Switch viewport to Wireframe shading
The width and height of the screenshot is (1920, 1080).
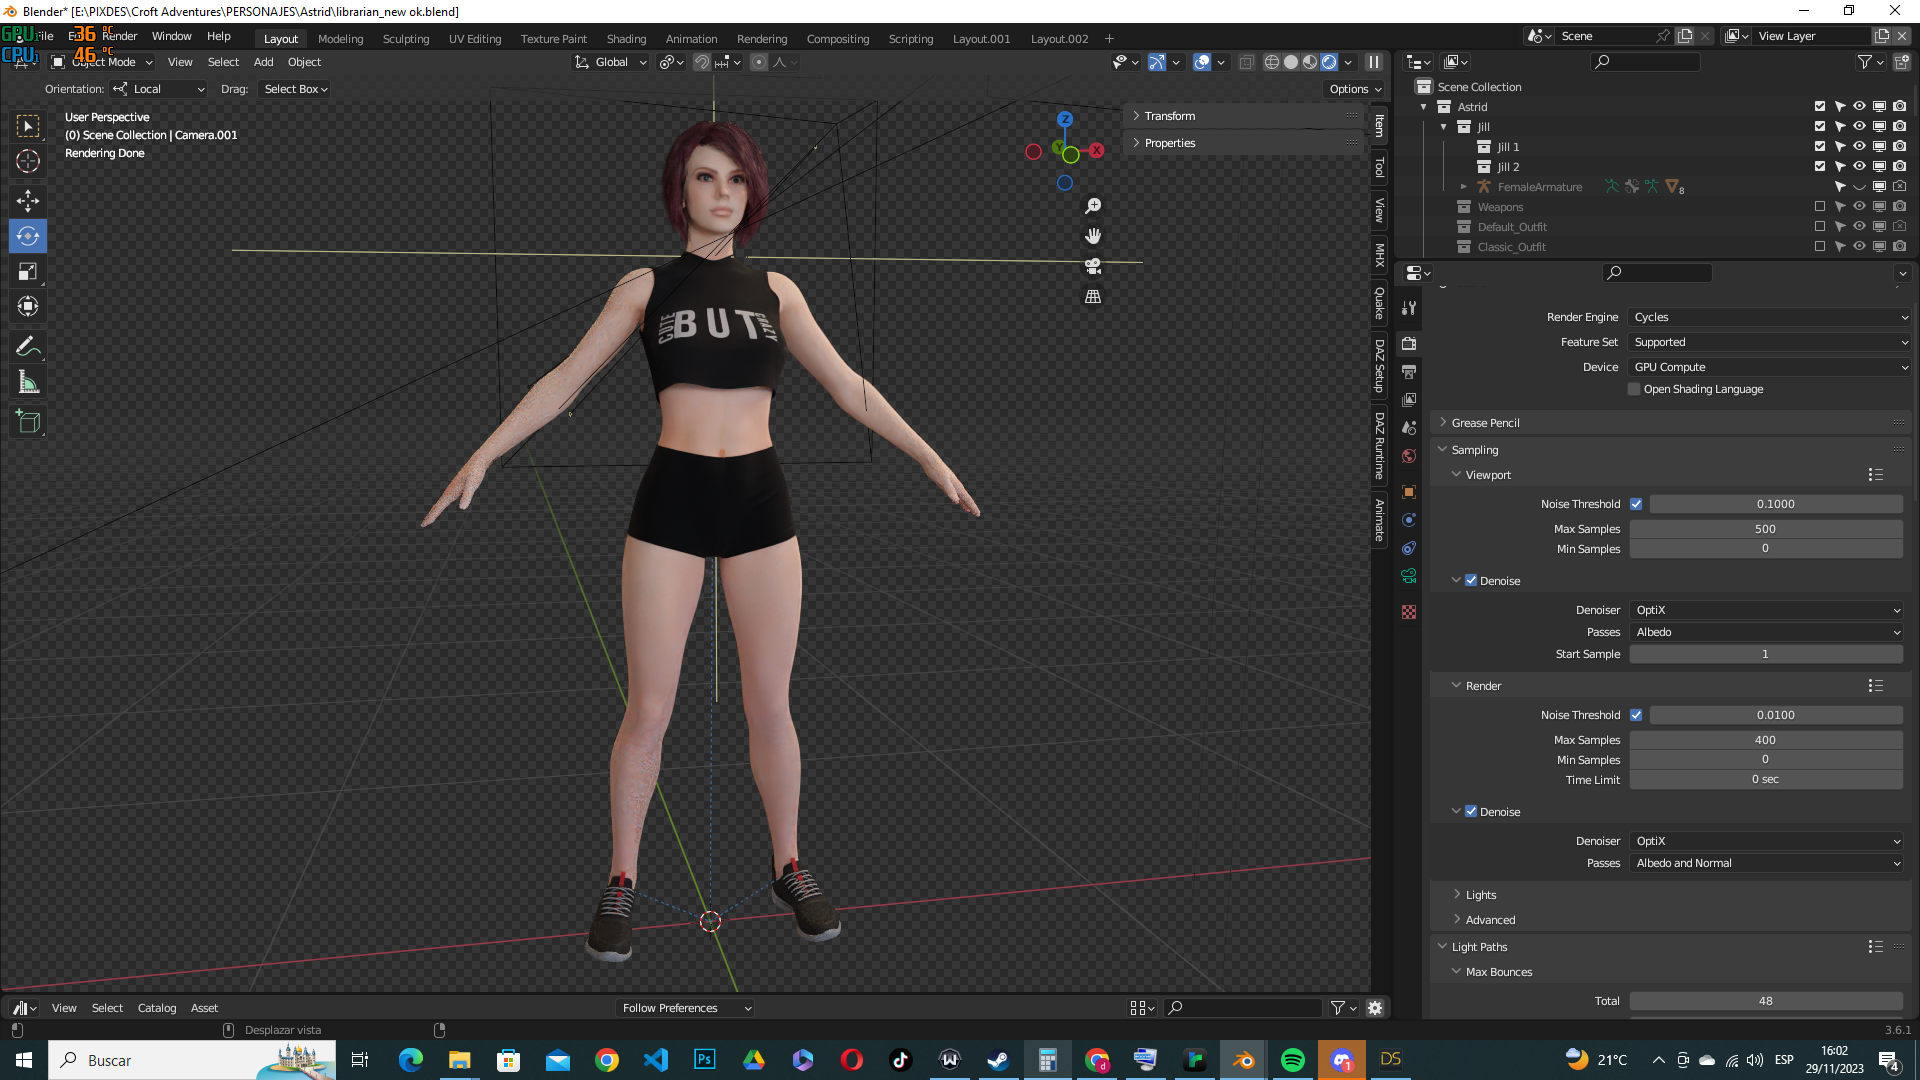(x=1272, y=62)
